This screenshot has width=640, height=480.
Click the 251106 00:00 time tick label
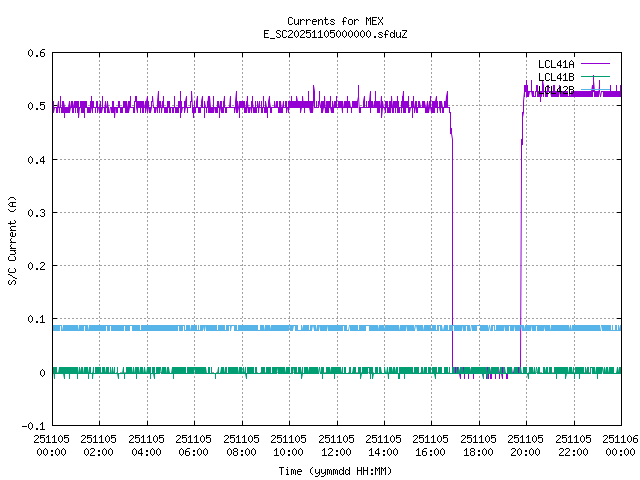[x=621, y=444]
